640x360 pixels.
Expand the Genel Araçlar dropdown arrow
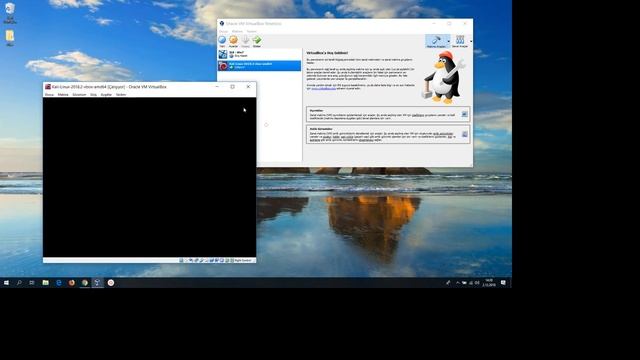tap(471, 41)
